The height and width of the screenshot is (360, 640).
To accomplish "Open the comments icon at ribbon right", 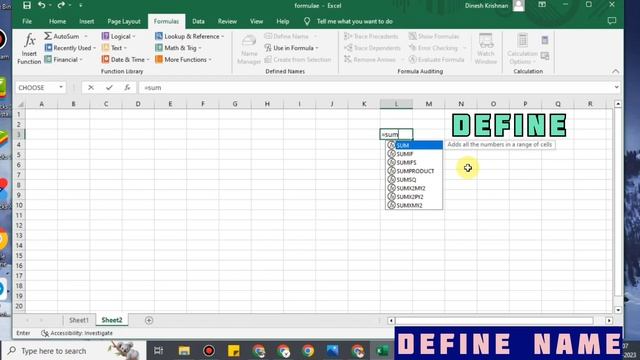I will click(x=611, y=21).
